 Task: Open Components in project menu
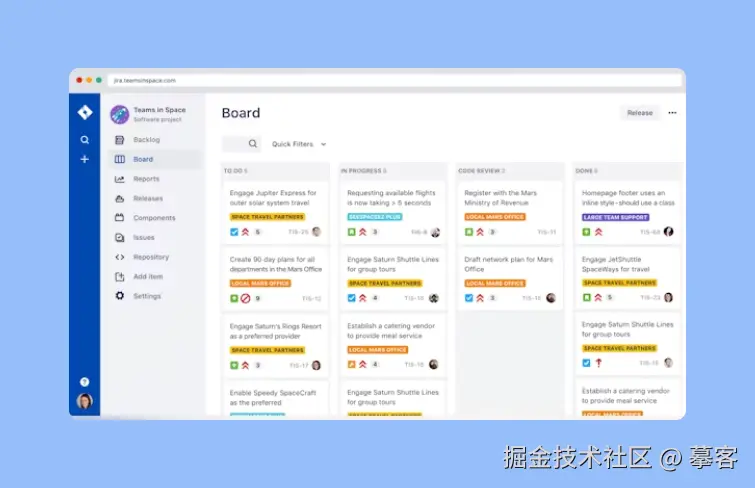tap(155, 218)
